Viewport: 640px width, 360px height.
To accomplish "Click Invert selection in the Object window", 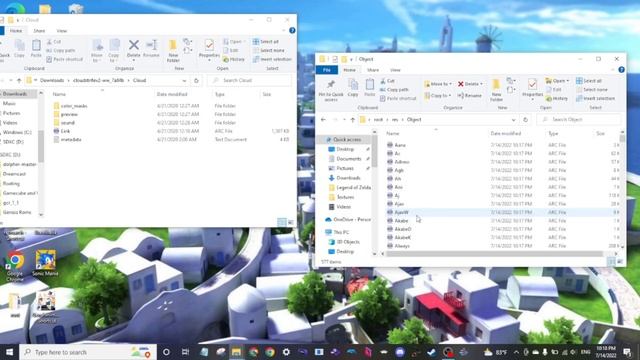I will 595,98.
